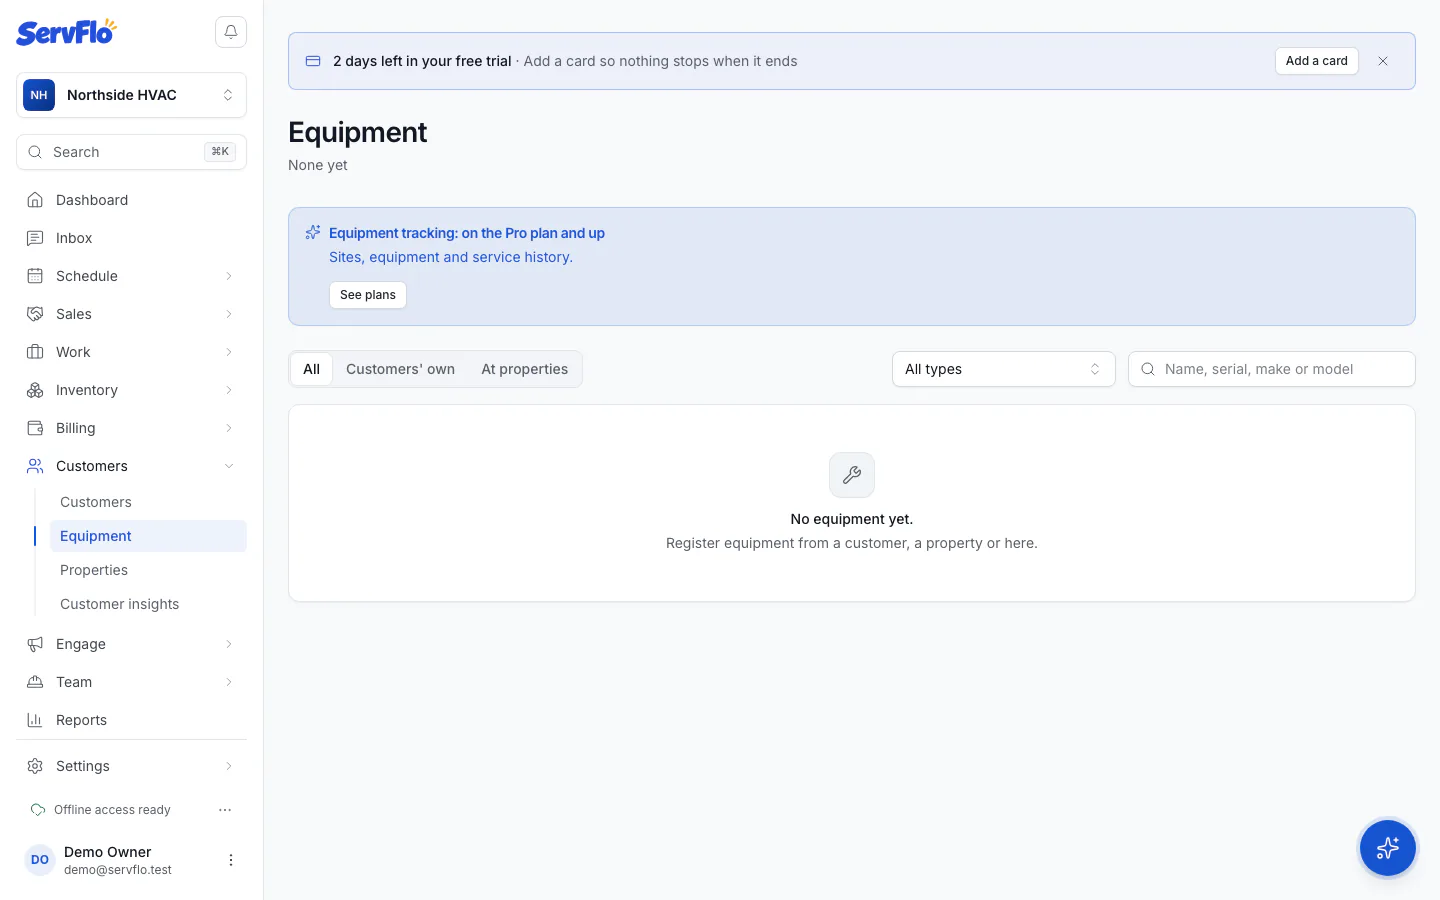Screen dimensions: 1440x900
Task: Click the Customers people icon
Action: point(35,466)
